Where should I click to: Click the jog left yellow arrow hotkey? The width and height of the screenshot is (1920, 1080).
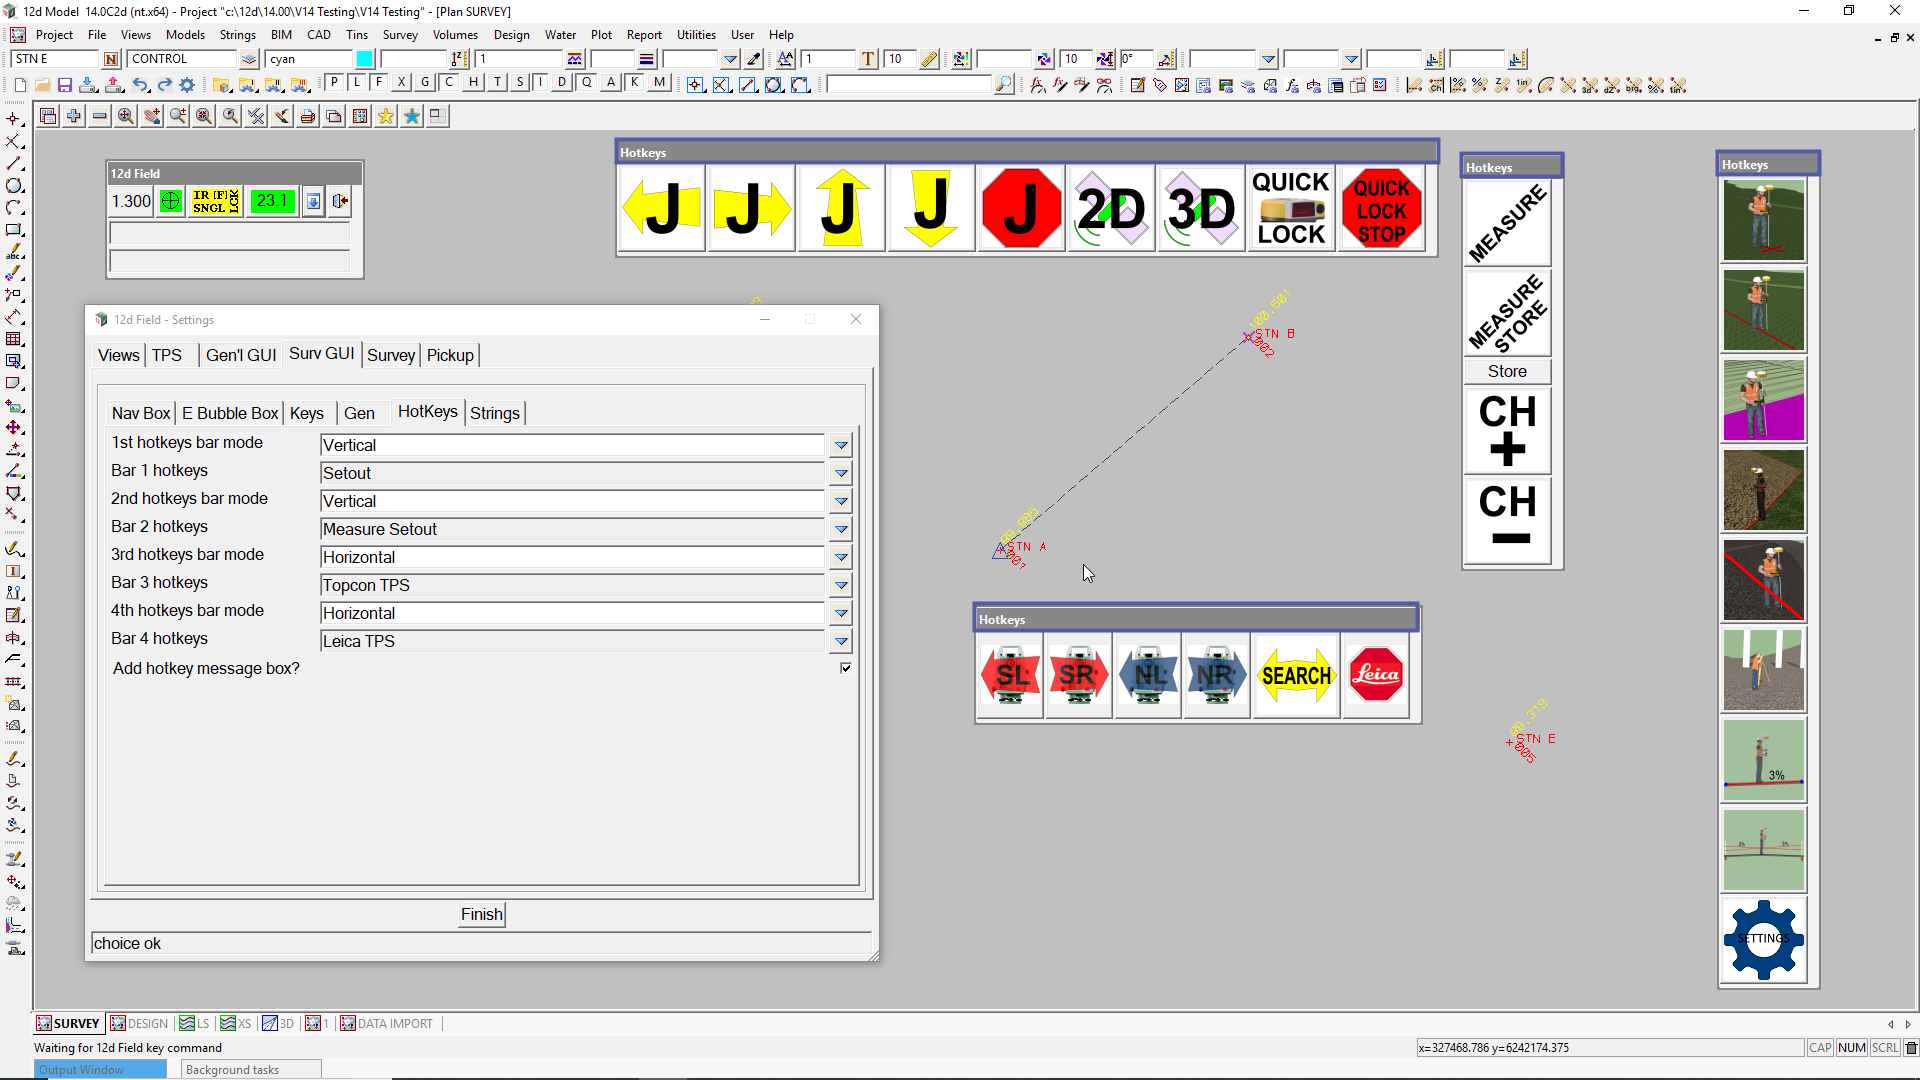coord(661,209)
